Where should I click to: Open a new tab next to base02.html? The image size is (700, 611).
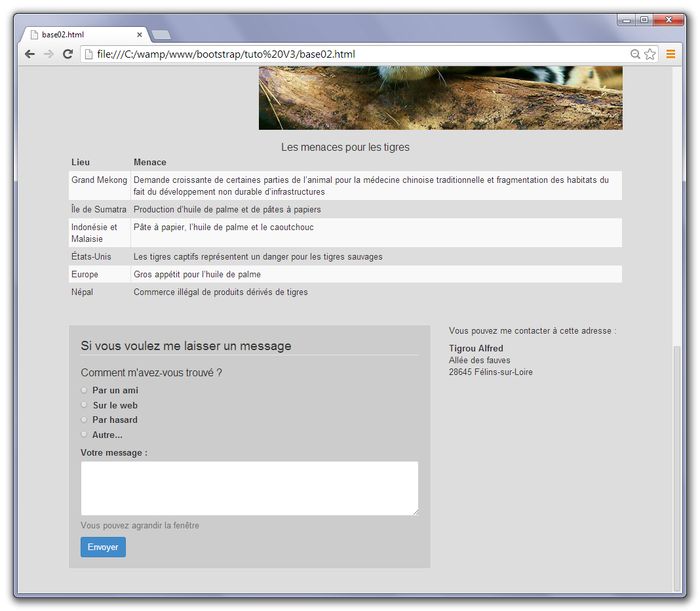tap(161, 34)
